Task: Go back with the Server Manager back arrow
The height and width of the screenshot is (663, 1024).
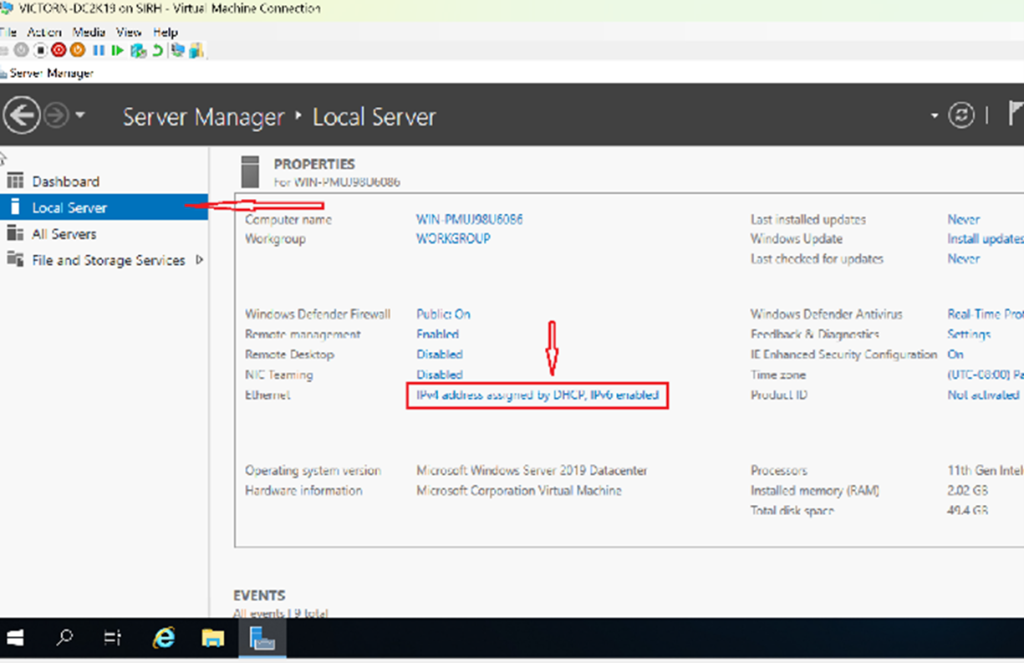Action: click(x=22, y=116)
